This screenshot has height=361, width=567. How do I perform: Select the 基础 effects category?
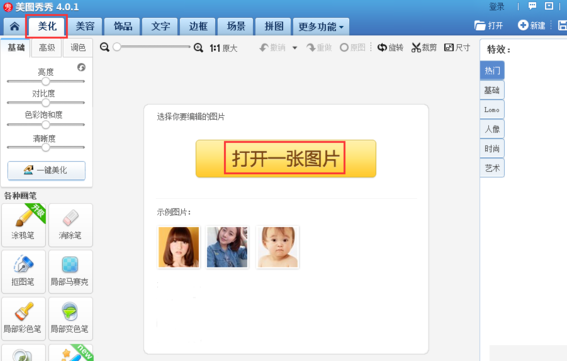pyautogui.click(x=492, y=90)
